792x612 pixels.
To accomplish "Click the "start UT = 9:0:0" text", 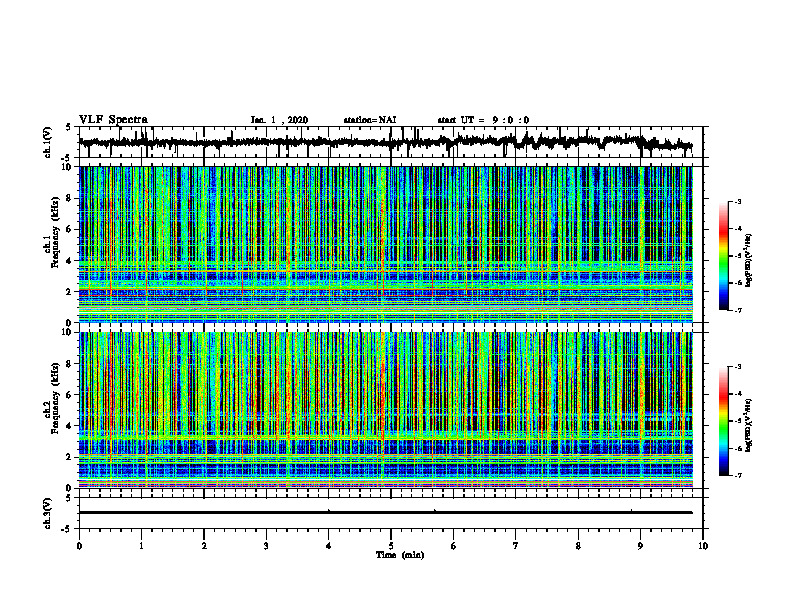I will (x=483, y=120).
